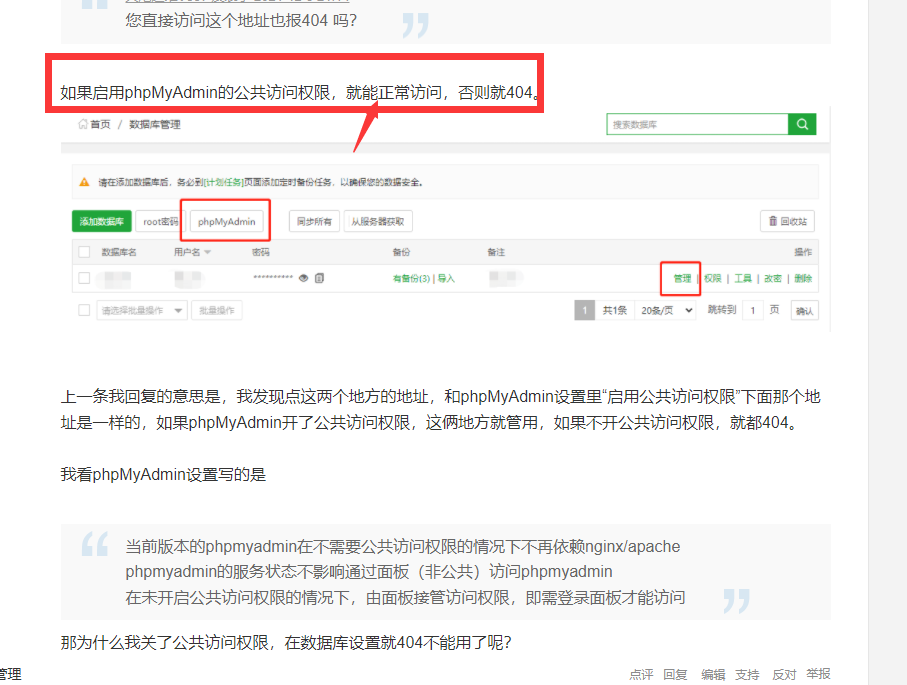Click the 导入 import link

[x=446, y=278]
